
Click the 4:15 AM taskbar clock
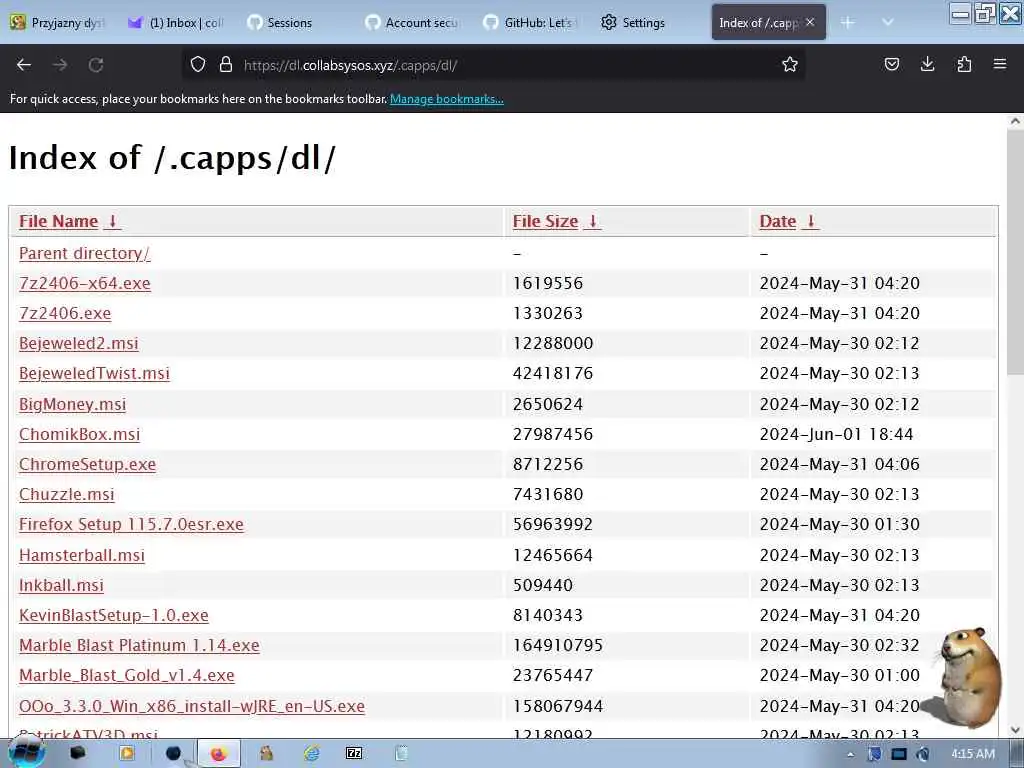tap(973, 754)
